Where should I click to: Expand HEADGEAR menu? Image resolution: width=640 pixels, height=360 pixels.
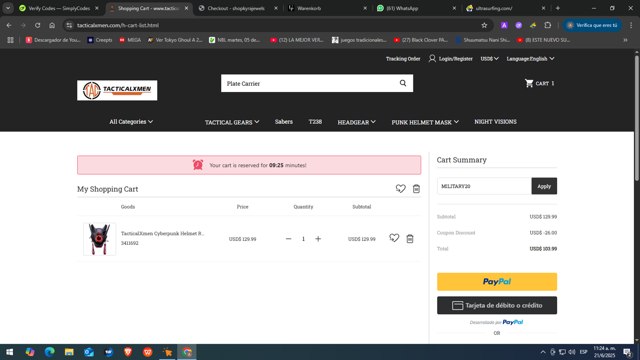pyautogui.click(x=356, y=122)
